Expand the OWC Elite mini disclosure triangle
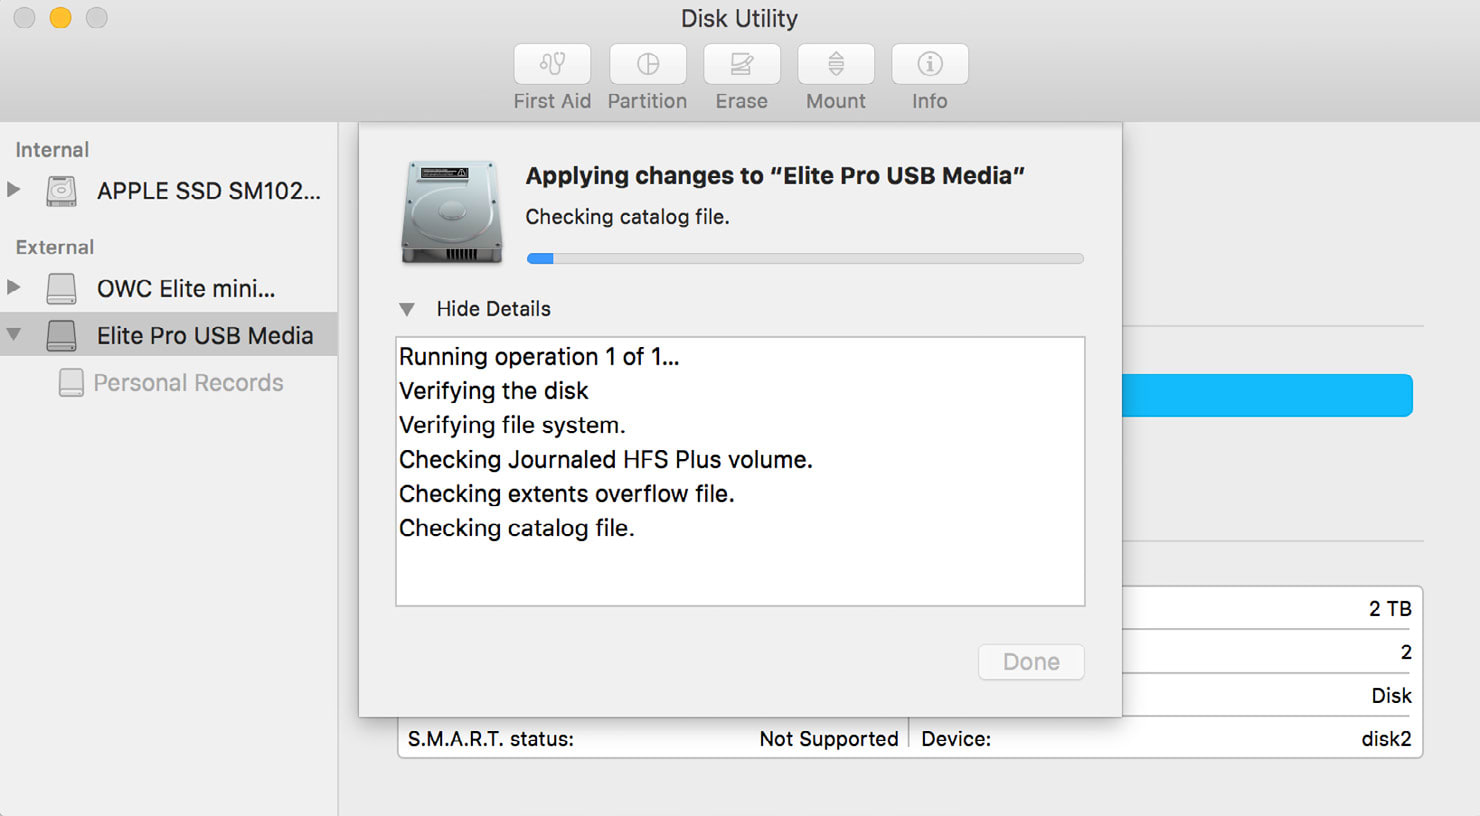The width and height of the screenshot is (1480, 816). pyautogui.click(x=14, y=287)
